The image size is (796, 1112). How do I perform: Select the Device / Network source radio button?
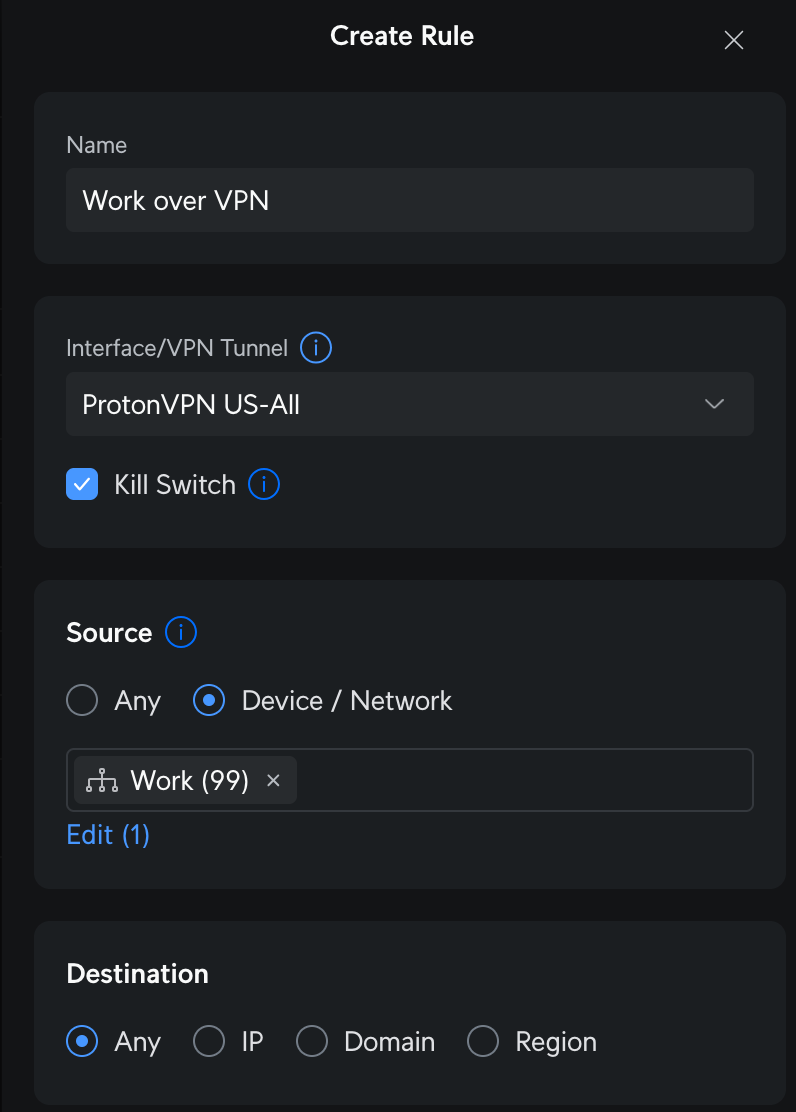(x=209, y=701)
